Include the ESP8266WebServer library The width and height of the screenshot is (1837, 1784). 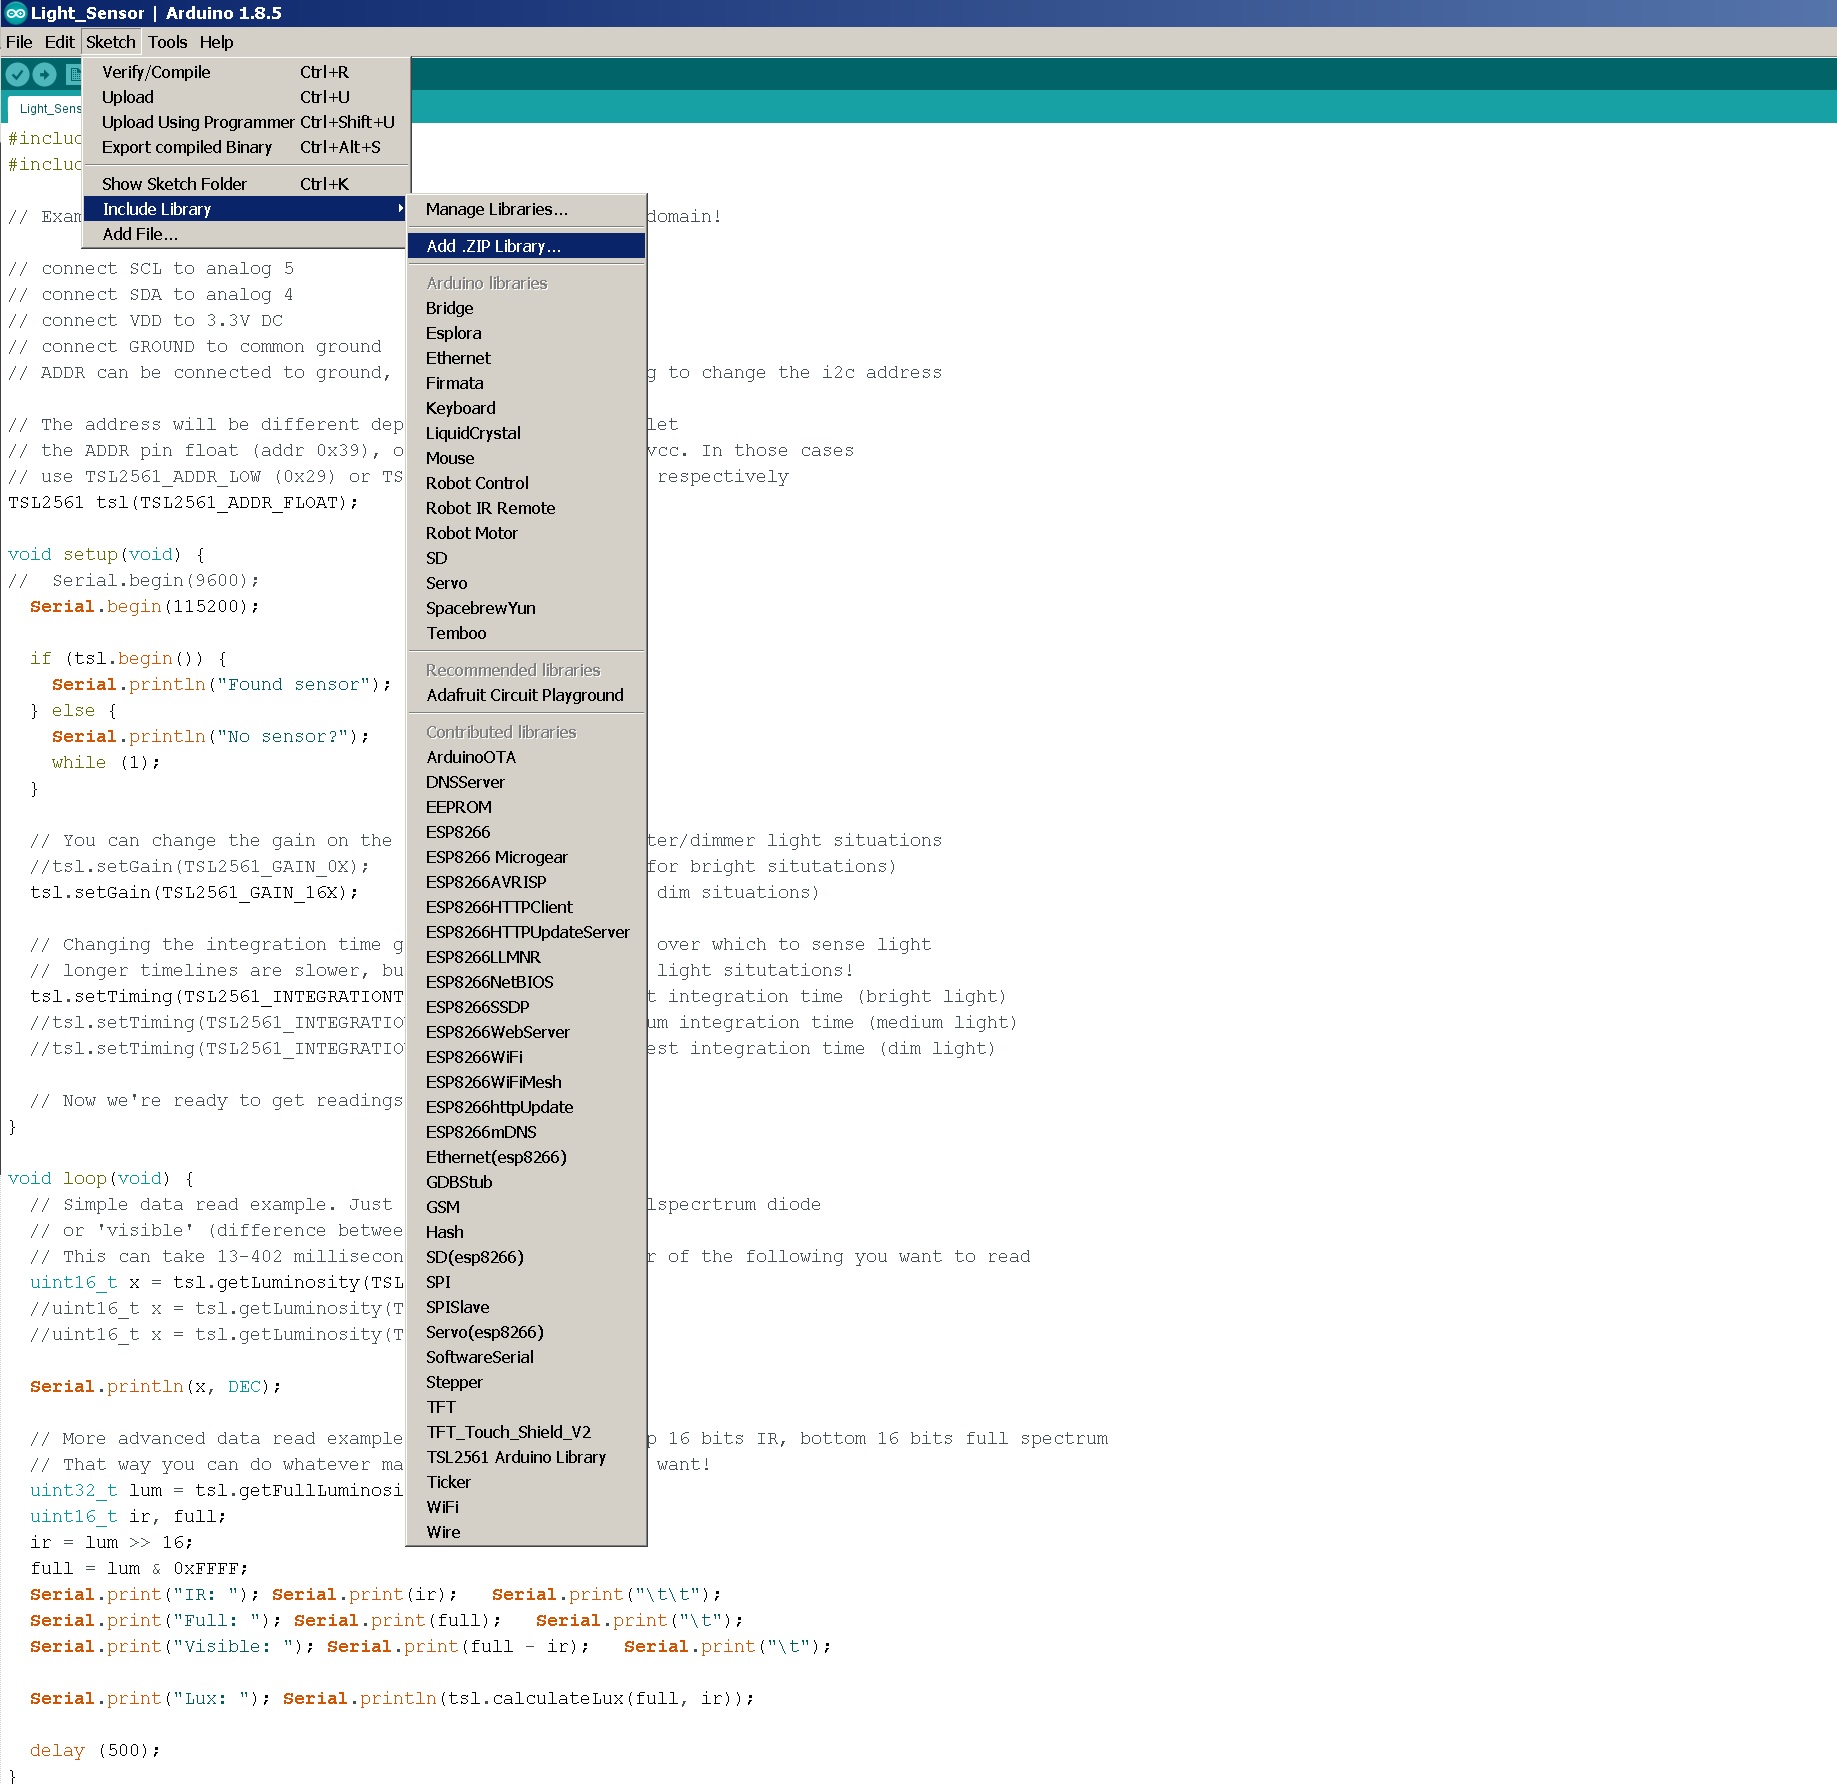[x=526, y=1032]
